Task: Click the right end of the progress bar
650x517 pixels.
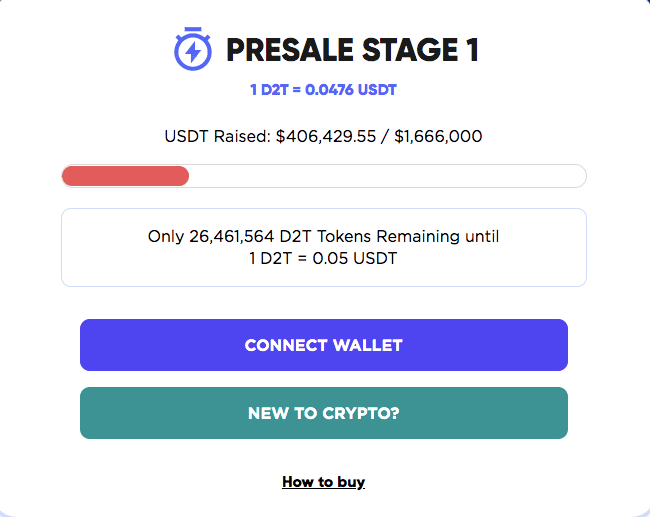Action: [x=578, y=176]
